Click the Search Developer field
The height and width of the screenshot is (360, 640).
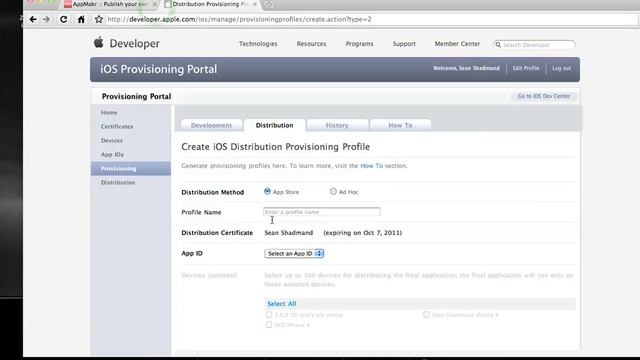pos(534,45)
